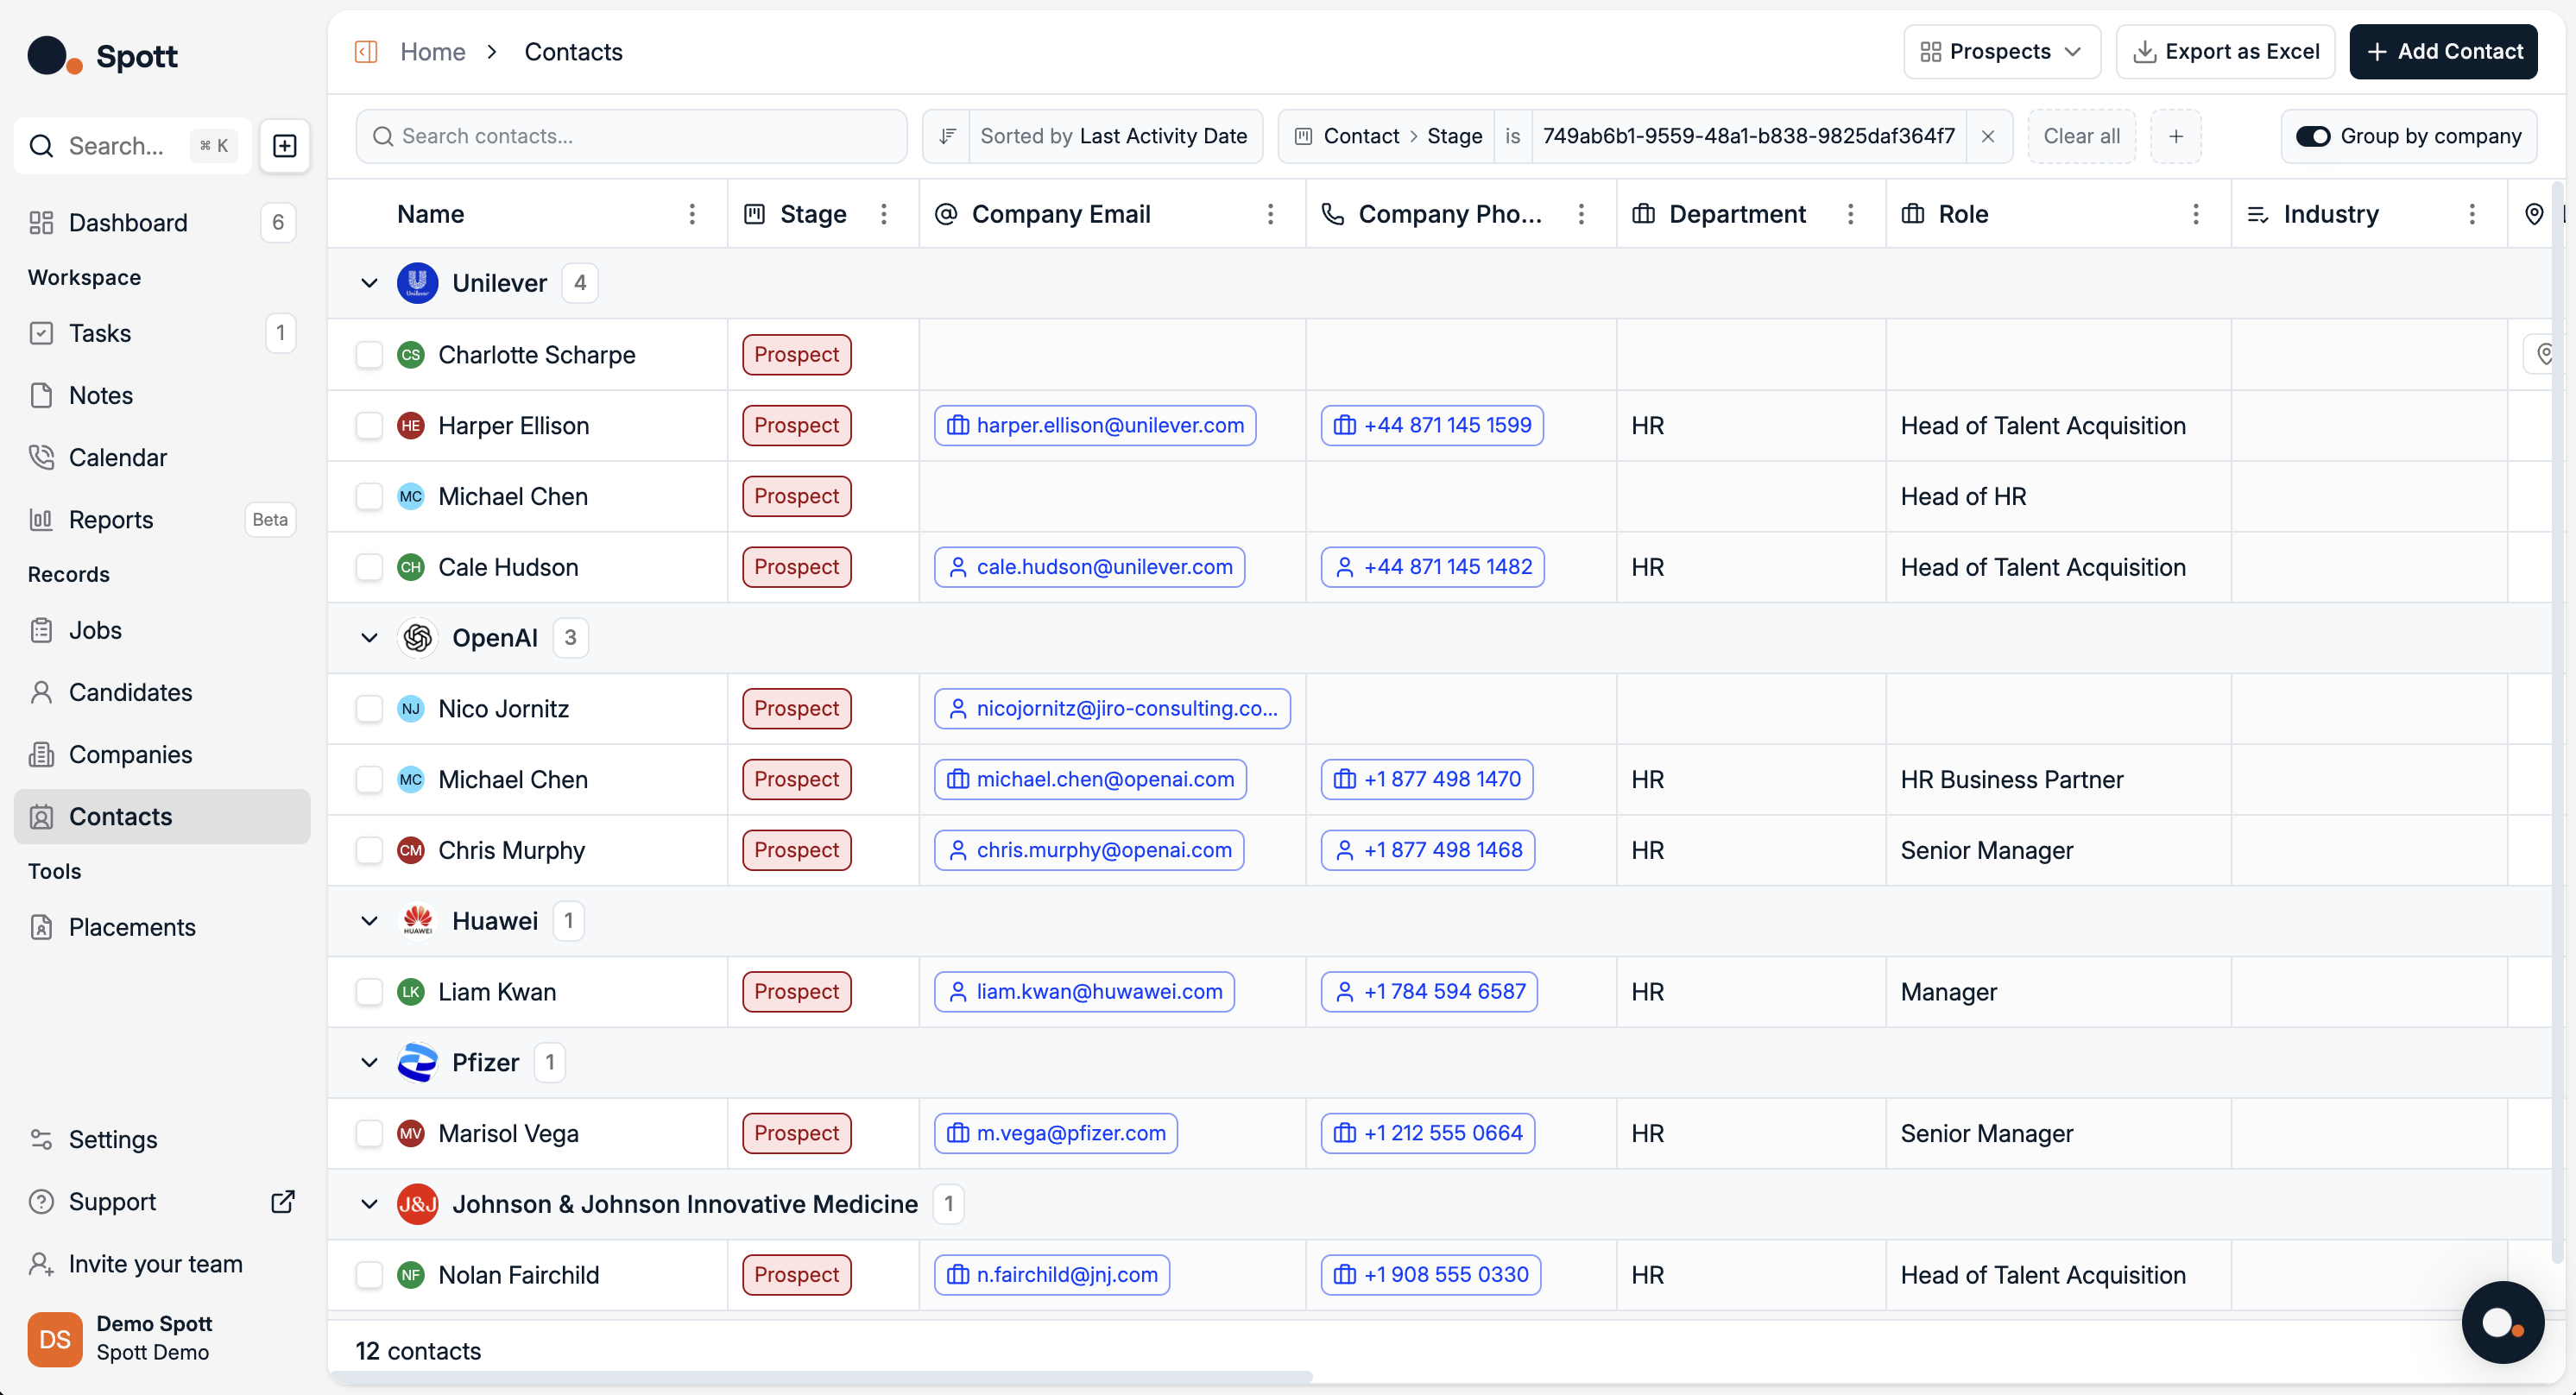Screen dimensions: 2576x1395
Task: Navigate to Home breadcrumb
Action: click(433, 52)
